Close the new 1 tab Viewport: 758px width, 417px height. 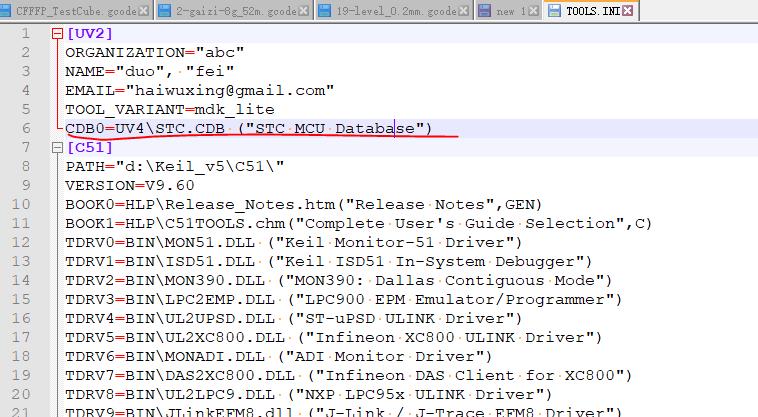[x=533, y=11]
